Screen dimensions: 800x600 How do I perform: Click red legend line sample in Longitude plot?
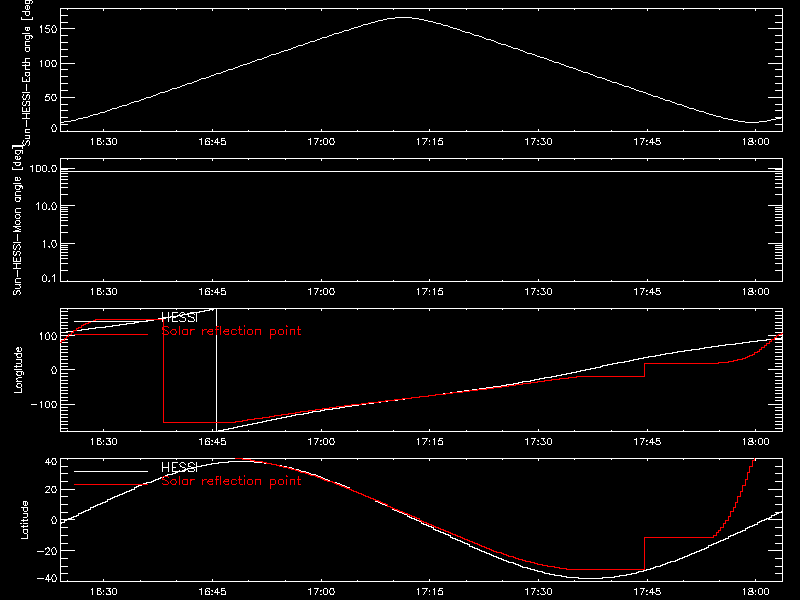[111, 335]
